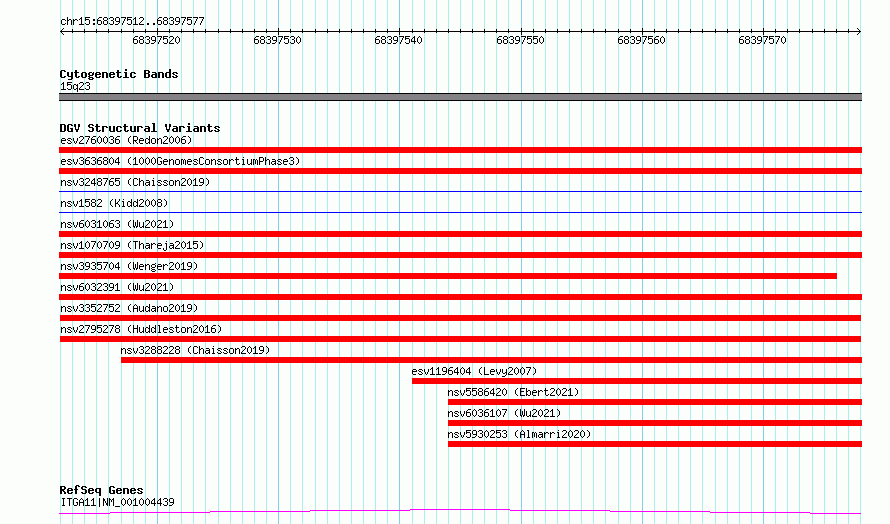Open variant nsv3935704 (Wenger2019) label
This screenshot has height=524, width=890.
coord(129,266)
